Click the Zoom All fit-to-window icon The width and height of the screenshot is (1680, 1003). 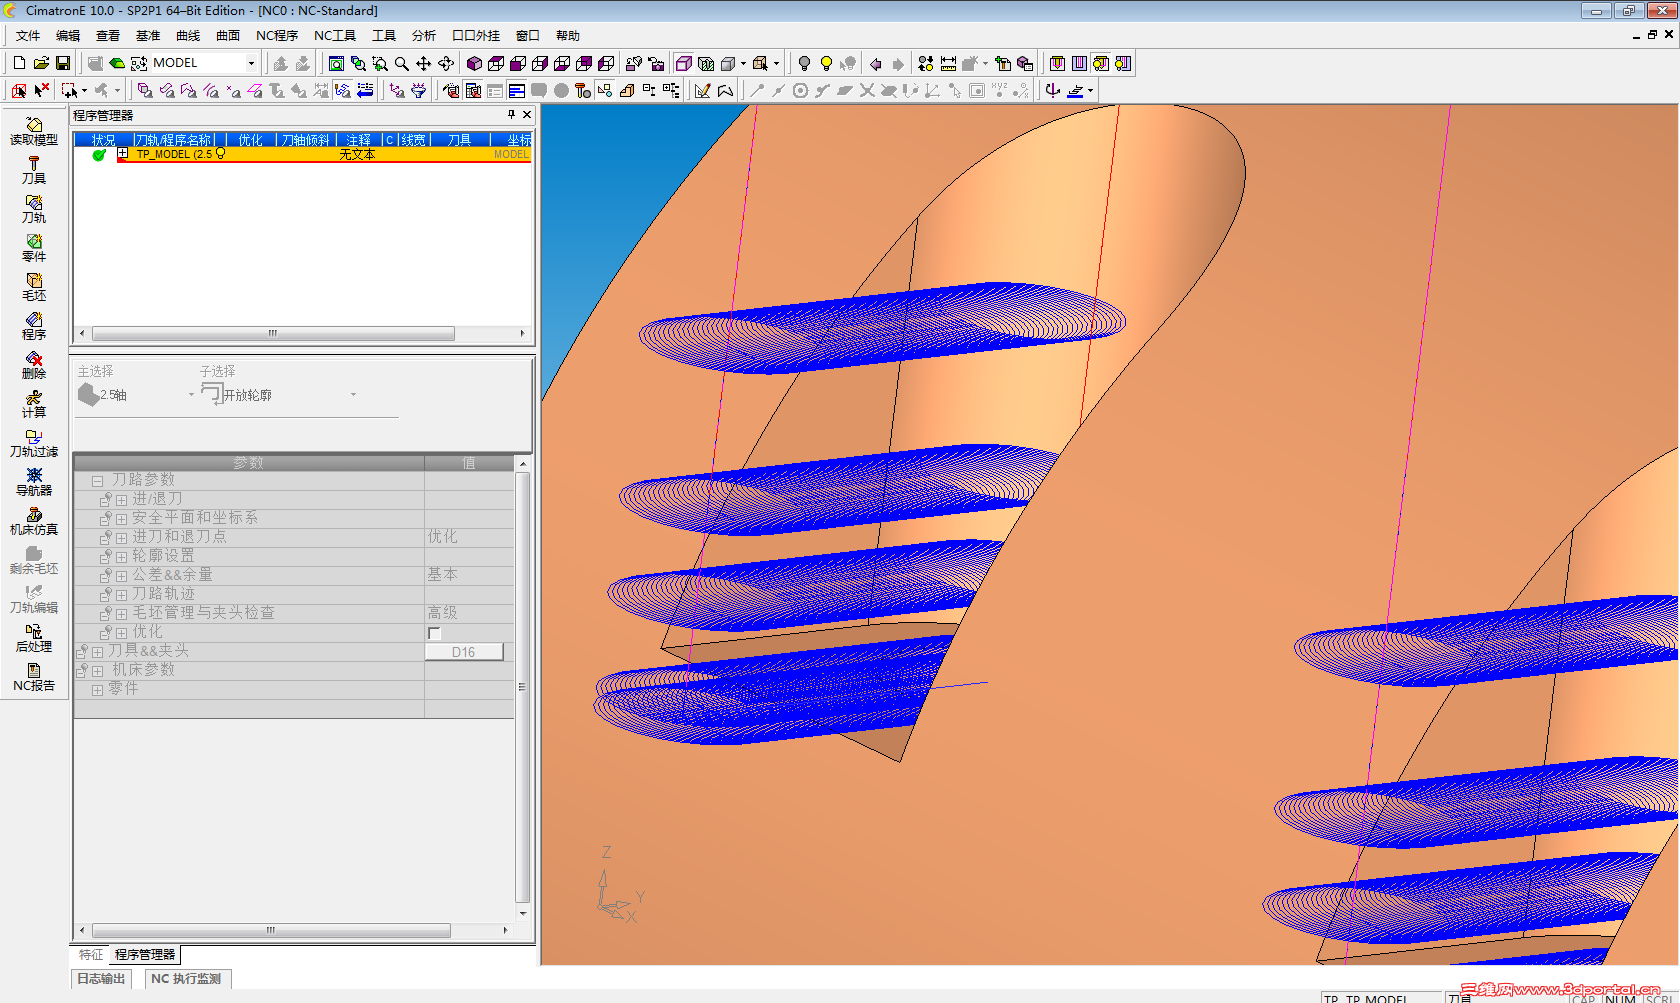(x=336, y=63)
